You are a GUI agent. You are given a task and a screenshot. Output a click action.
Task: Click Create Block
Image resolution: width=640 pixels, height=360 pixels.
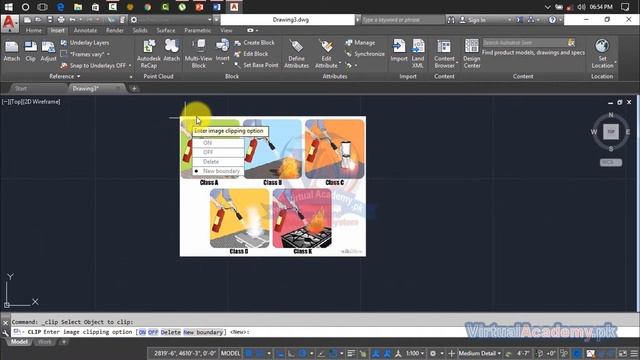pyautogui.click(x=254, y=42)
